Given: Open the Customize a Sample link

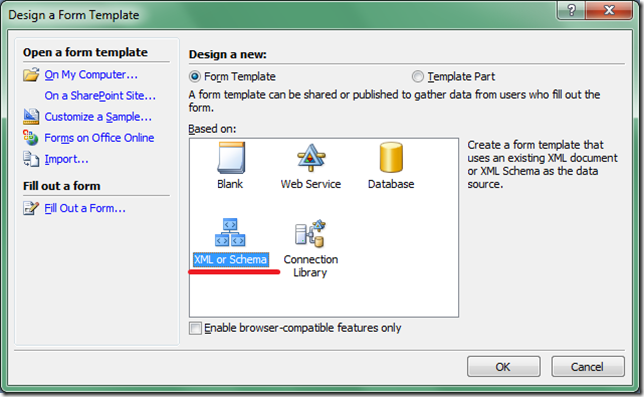Looking at the screenshot, I should [x=98, y=117].
